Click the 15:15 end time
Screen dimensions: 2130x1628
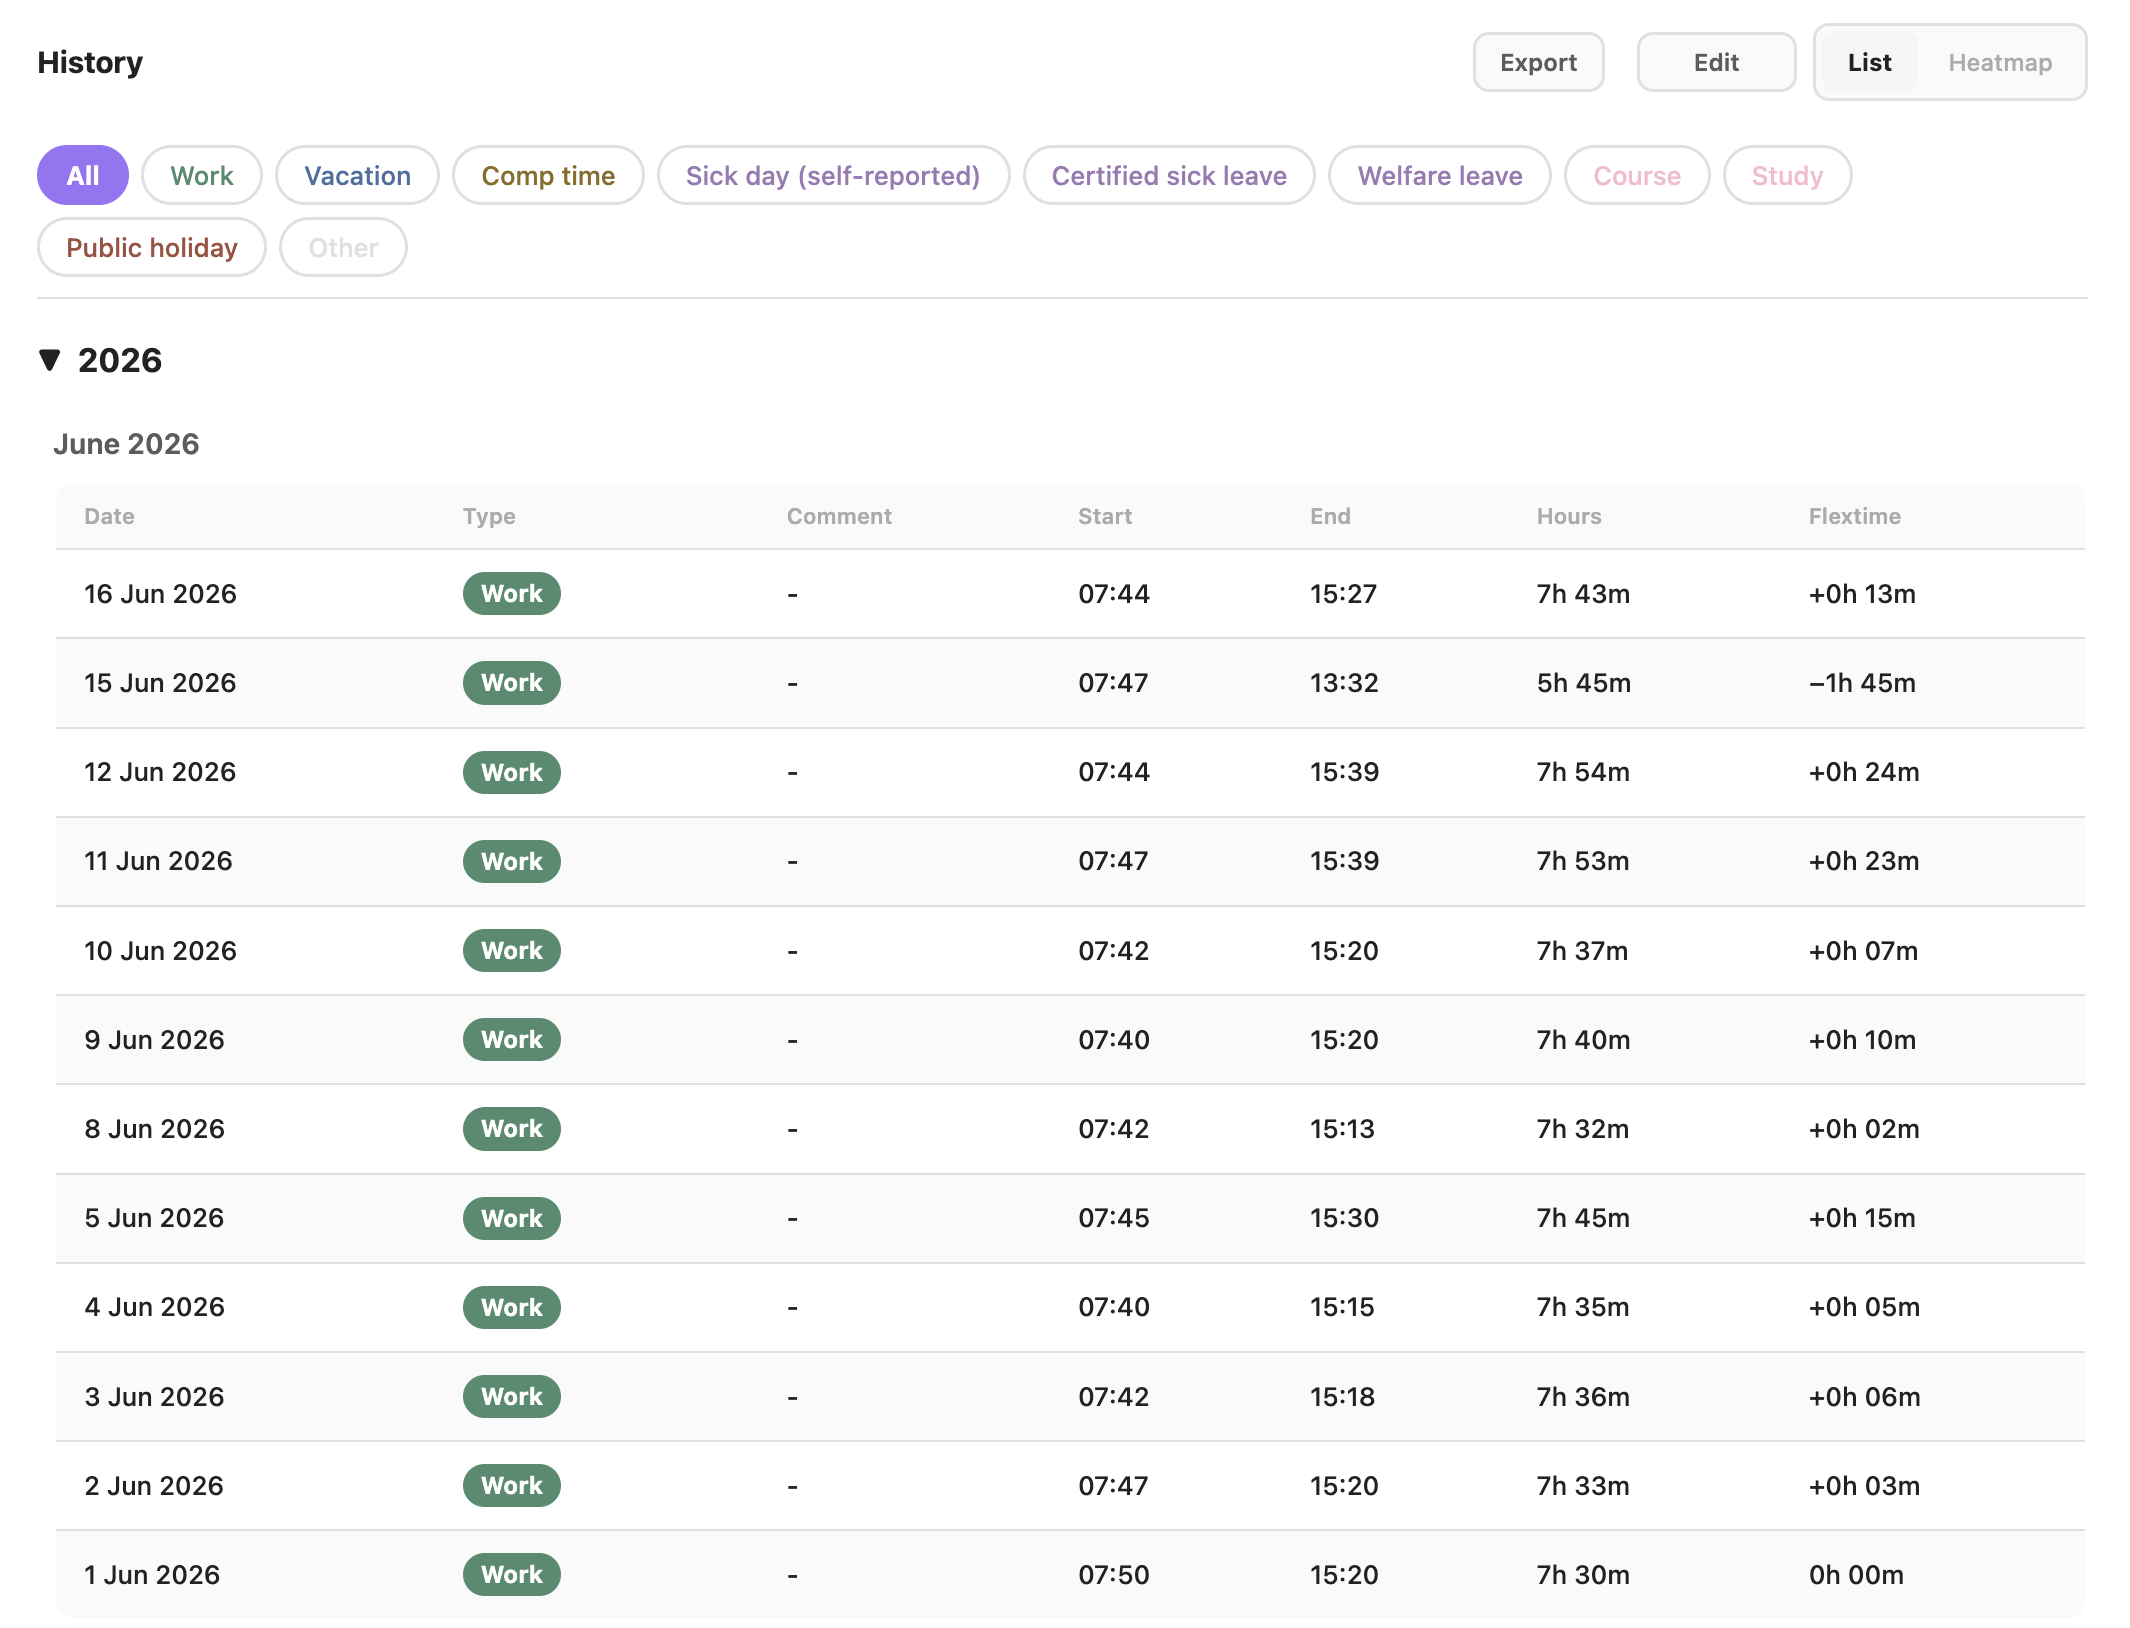1342,1307
